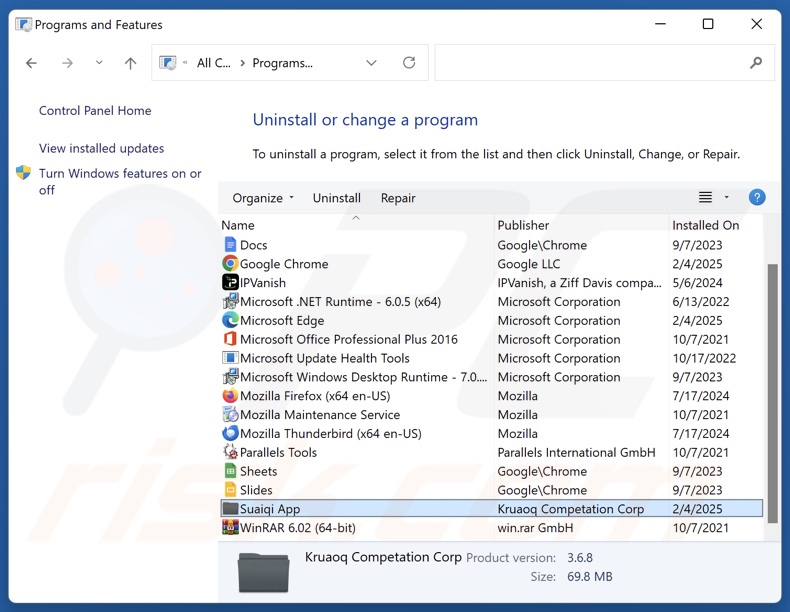790x612 pixels.
Task: Click the WinRAR program icon
Action: pyautogui.click(x=230, y=527)
